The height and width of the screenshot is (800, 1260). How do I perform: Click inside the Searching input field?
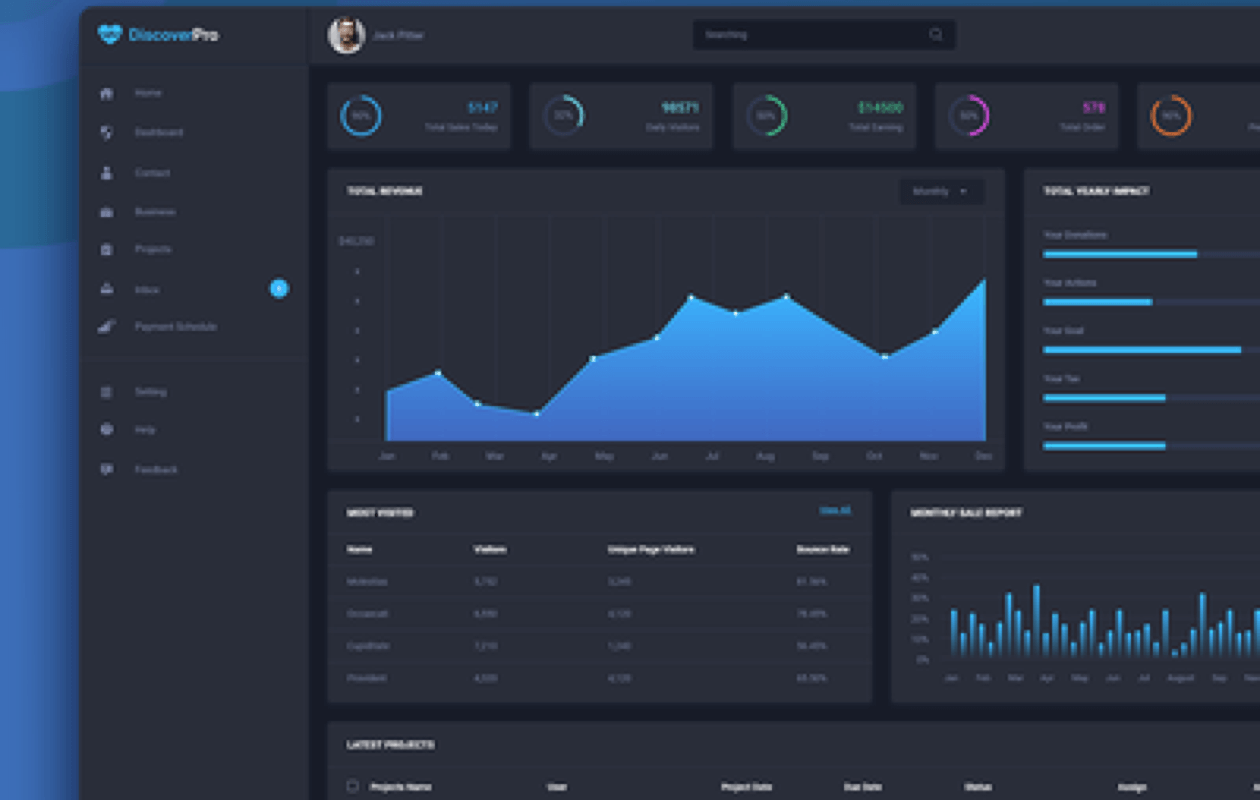click(810, 35)
